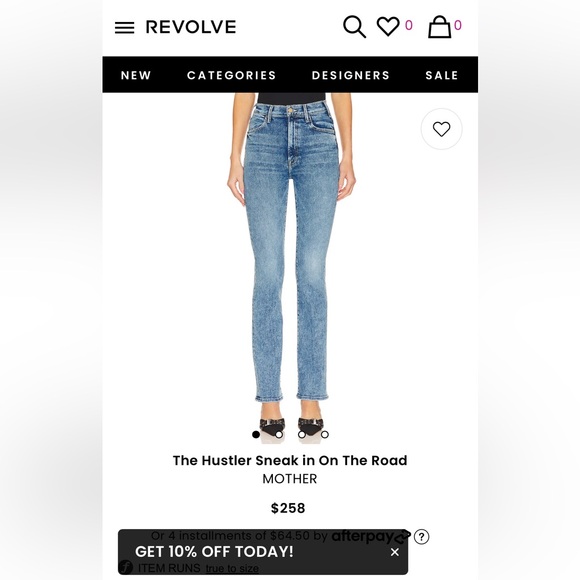Image resolution: width=580 pixels, height=580 pixels.
Task: Click the GET 10% OFF TODAY banner
Action: [214, 552]
